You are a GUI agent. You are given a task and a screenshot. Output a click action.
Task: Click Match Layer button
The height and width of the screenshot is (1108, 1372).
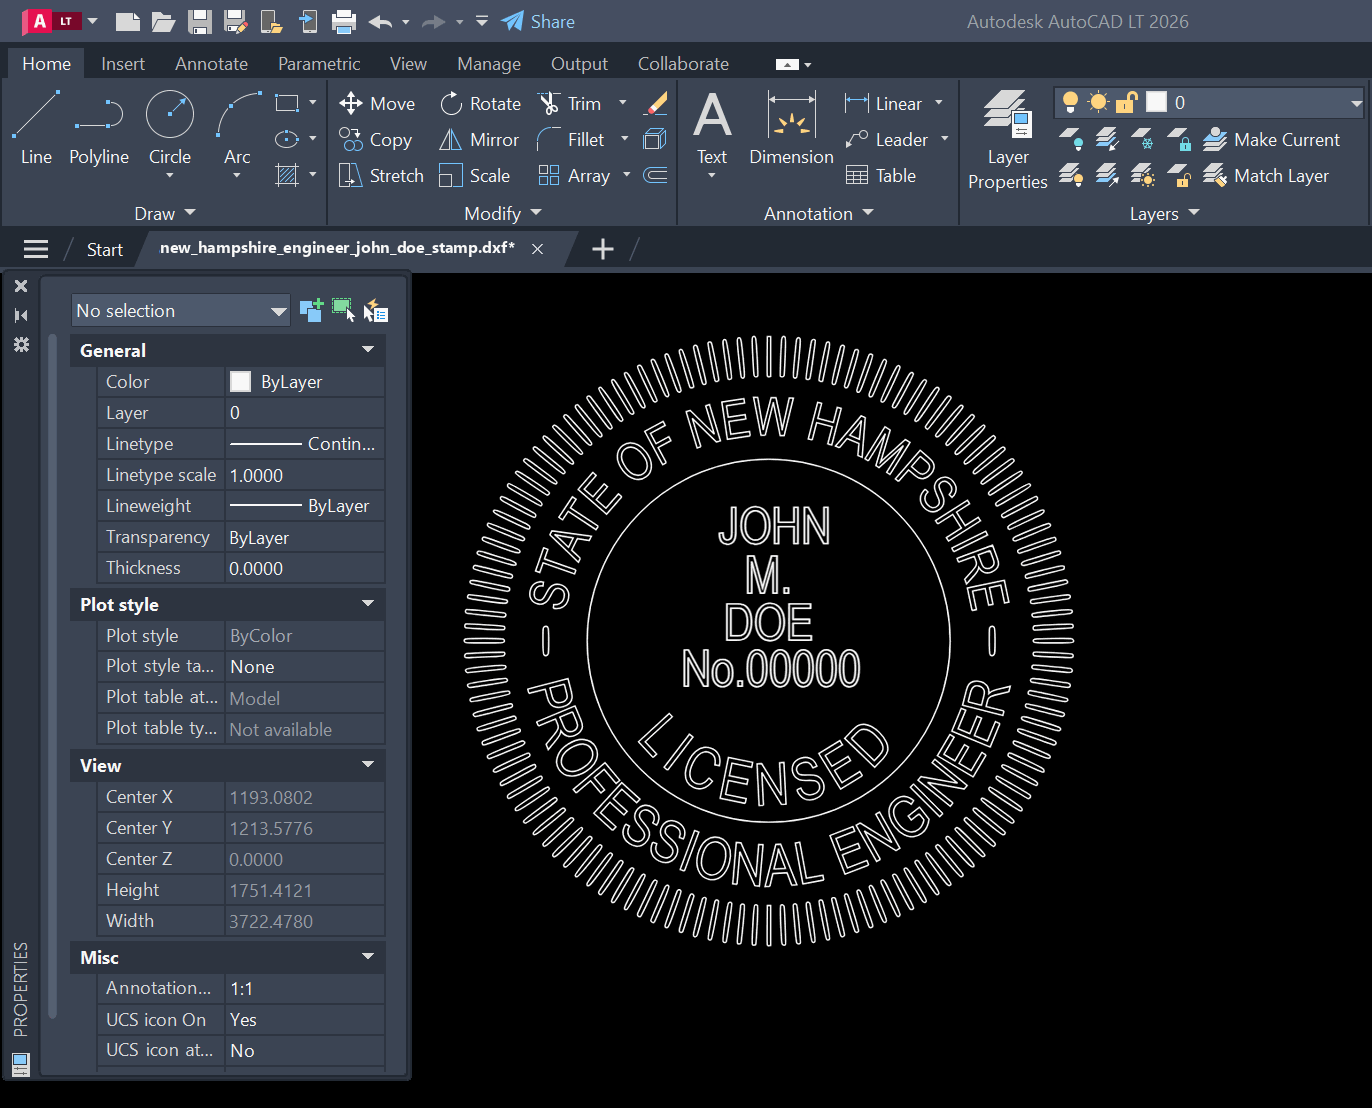pos(1266,176)
